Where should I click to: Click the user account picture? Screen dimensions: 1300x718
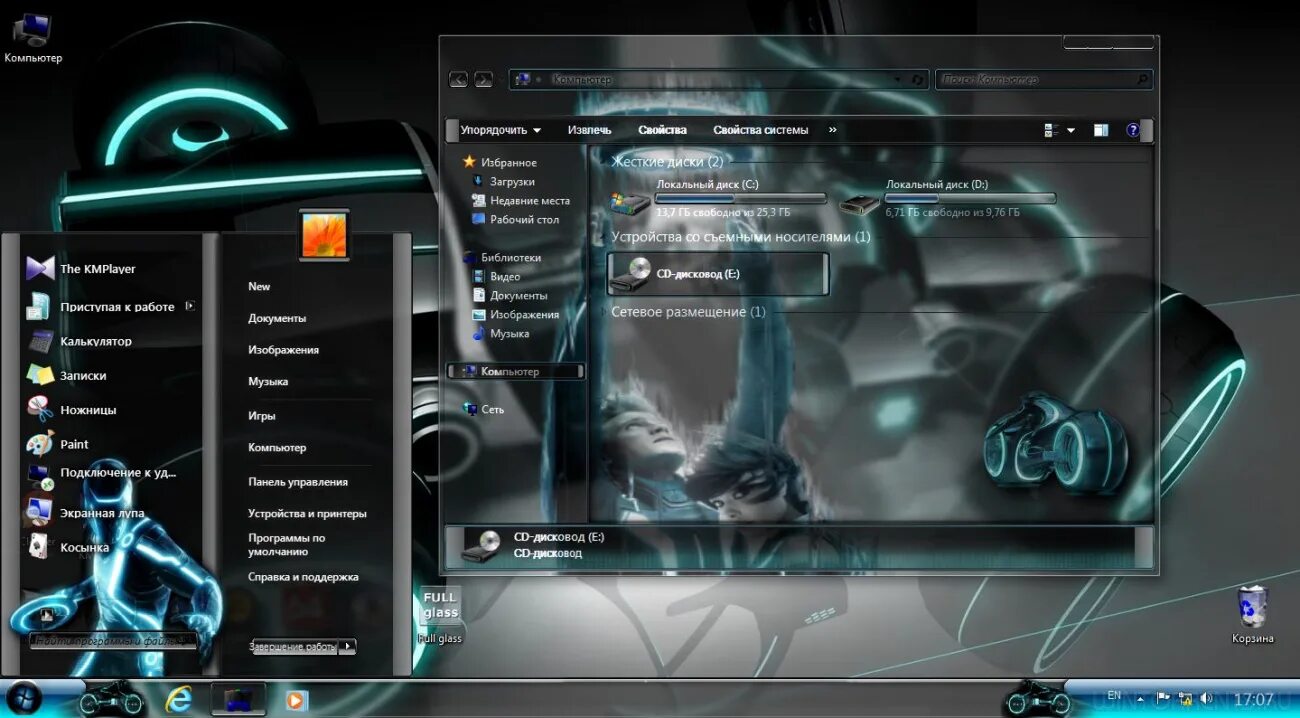tap(324, 236)
